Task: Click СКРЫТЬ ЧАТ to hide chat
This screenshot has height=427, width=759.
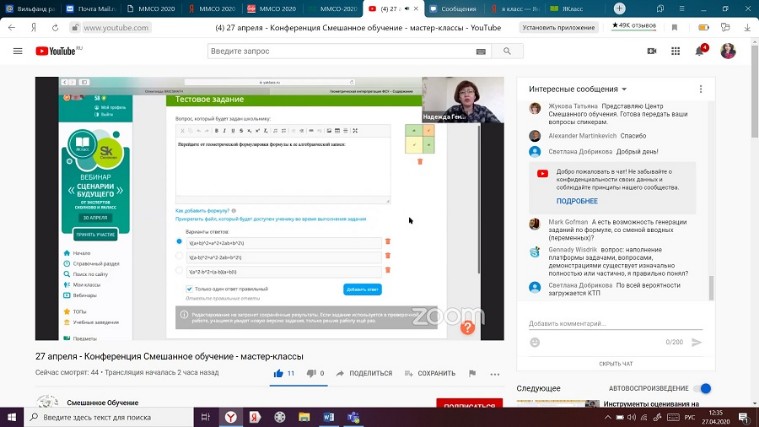Action: (615, 364)
